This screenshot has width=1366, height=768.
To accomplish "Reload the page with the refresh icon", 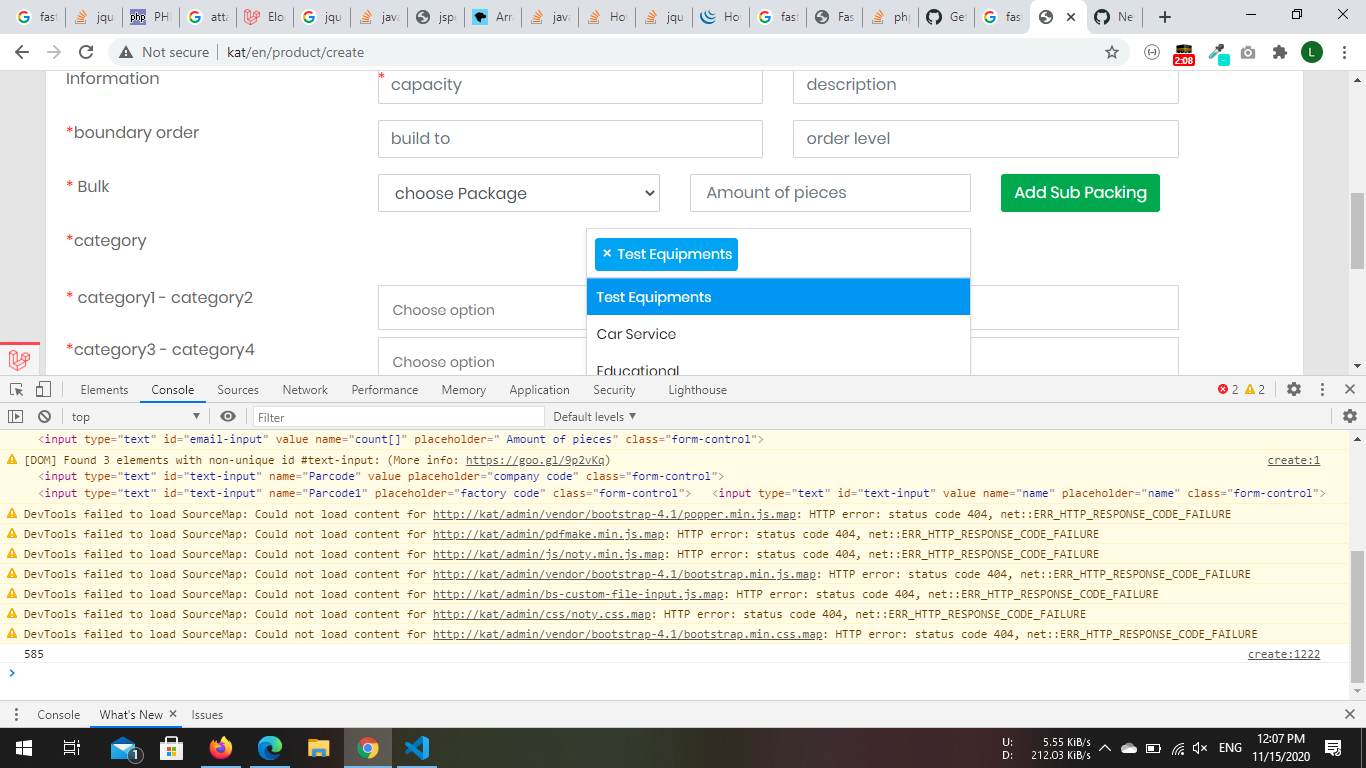I will point(86,52).
